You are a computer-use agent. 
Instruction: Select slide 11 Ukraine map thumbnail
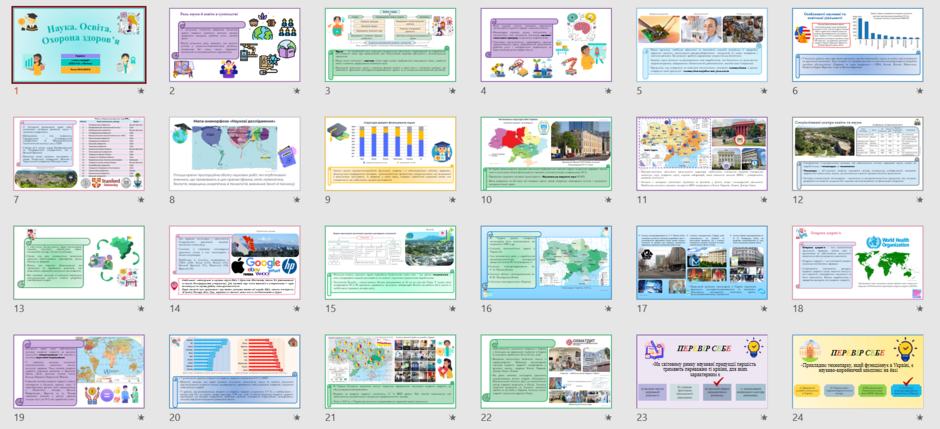[x=702, y=154]
